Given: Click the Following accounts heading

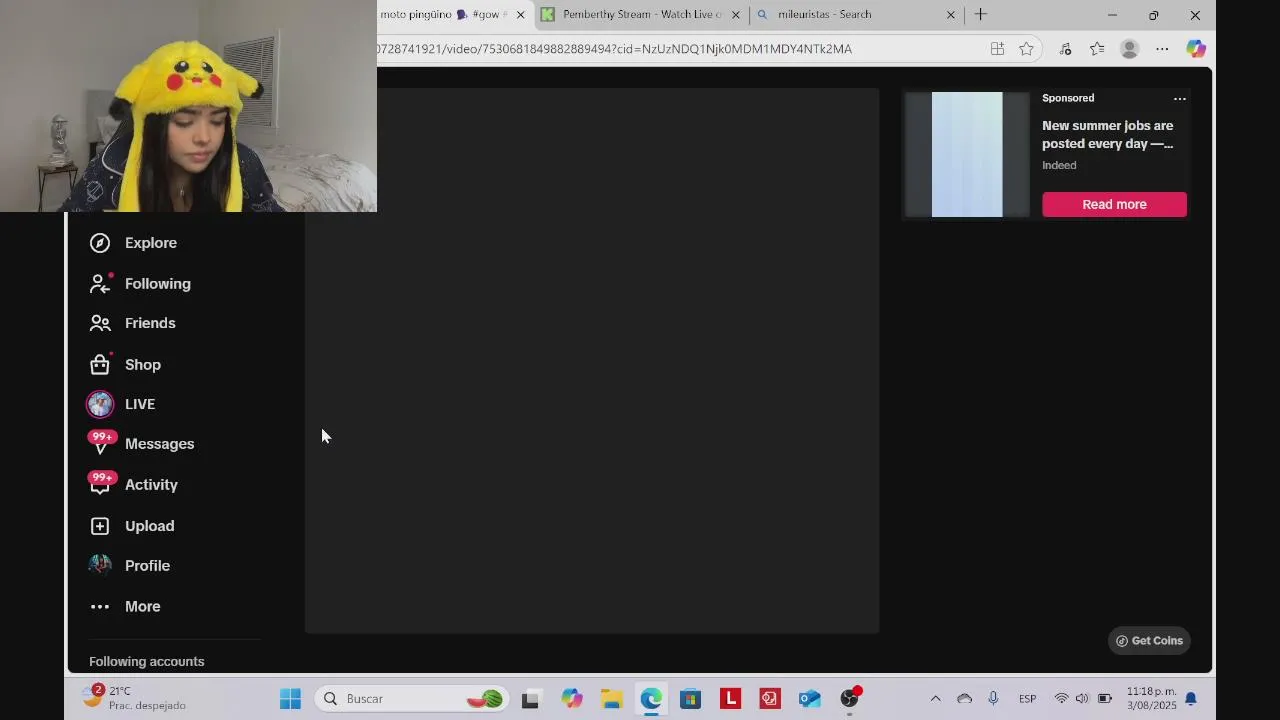Looking at the screenshot, I should tap(146, 662).
